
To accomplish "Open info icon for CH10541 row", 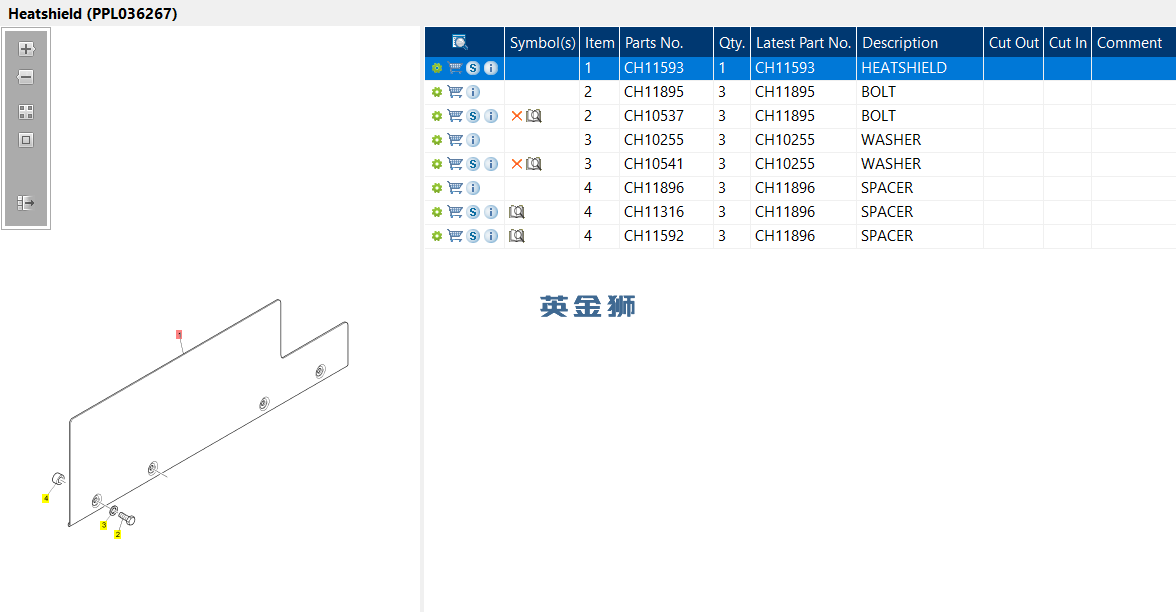I will [490, 164].
